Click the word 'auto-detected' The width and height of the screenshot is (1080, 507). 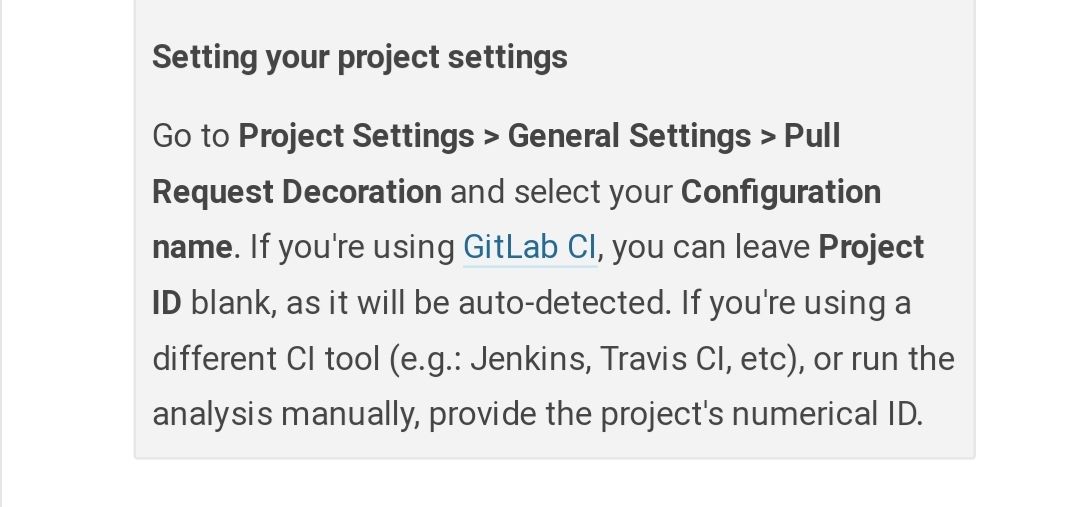(564, 303)
